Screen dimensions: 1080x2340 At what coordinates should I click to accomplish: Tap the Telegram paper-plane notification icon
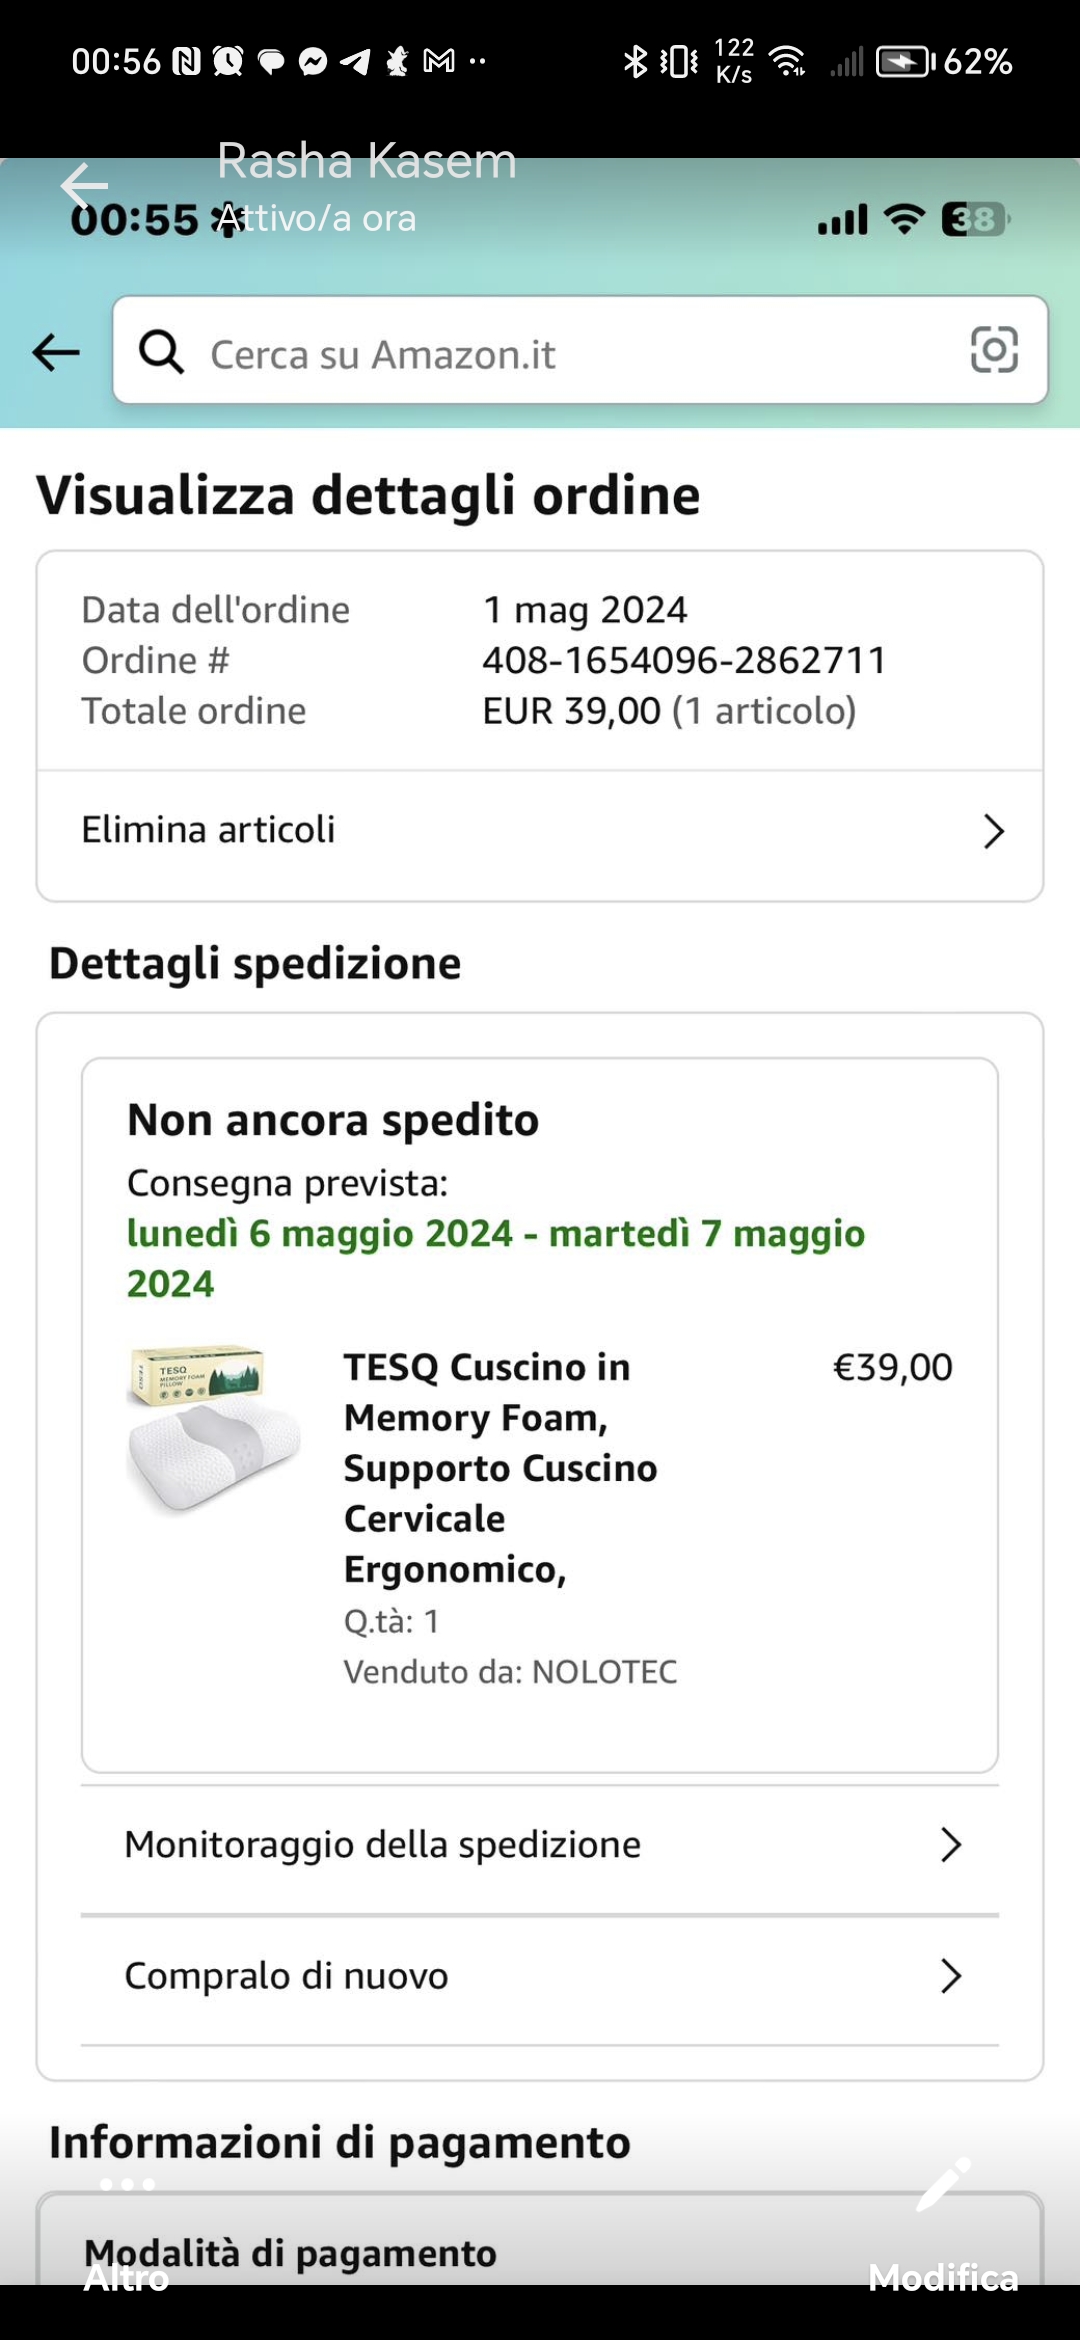(355, 62)
